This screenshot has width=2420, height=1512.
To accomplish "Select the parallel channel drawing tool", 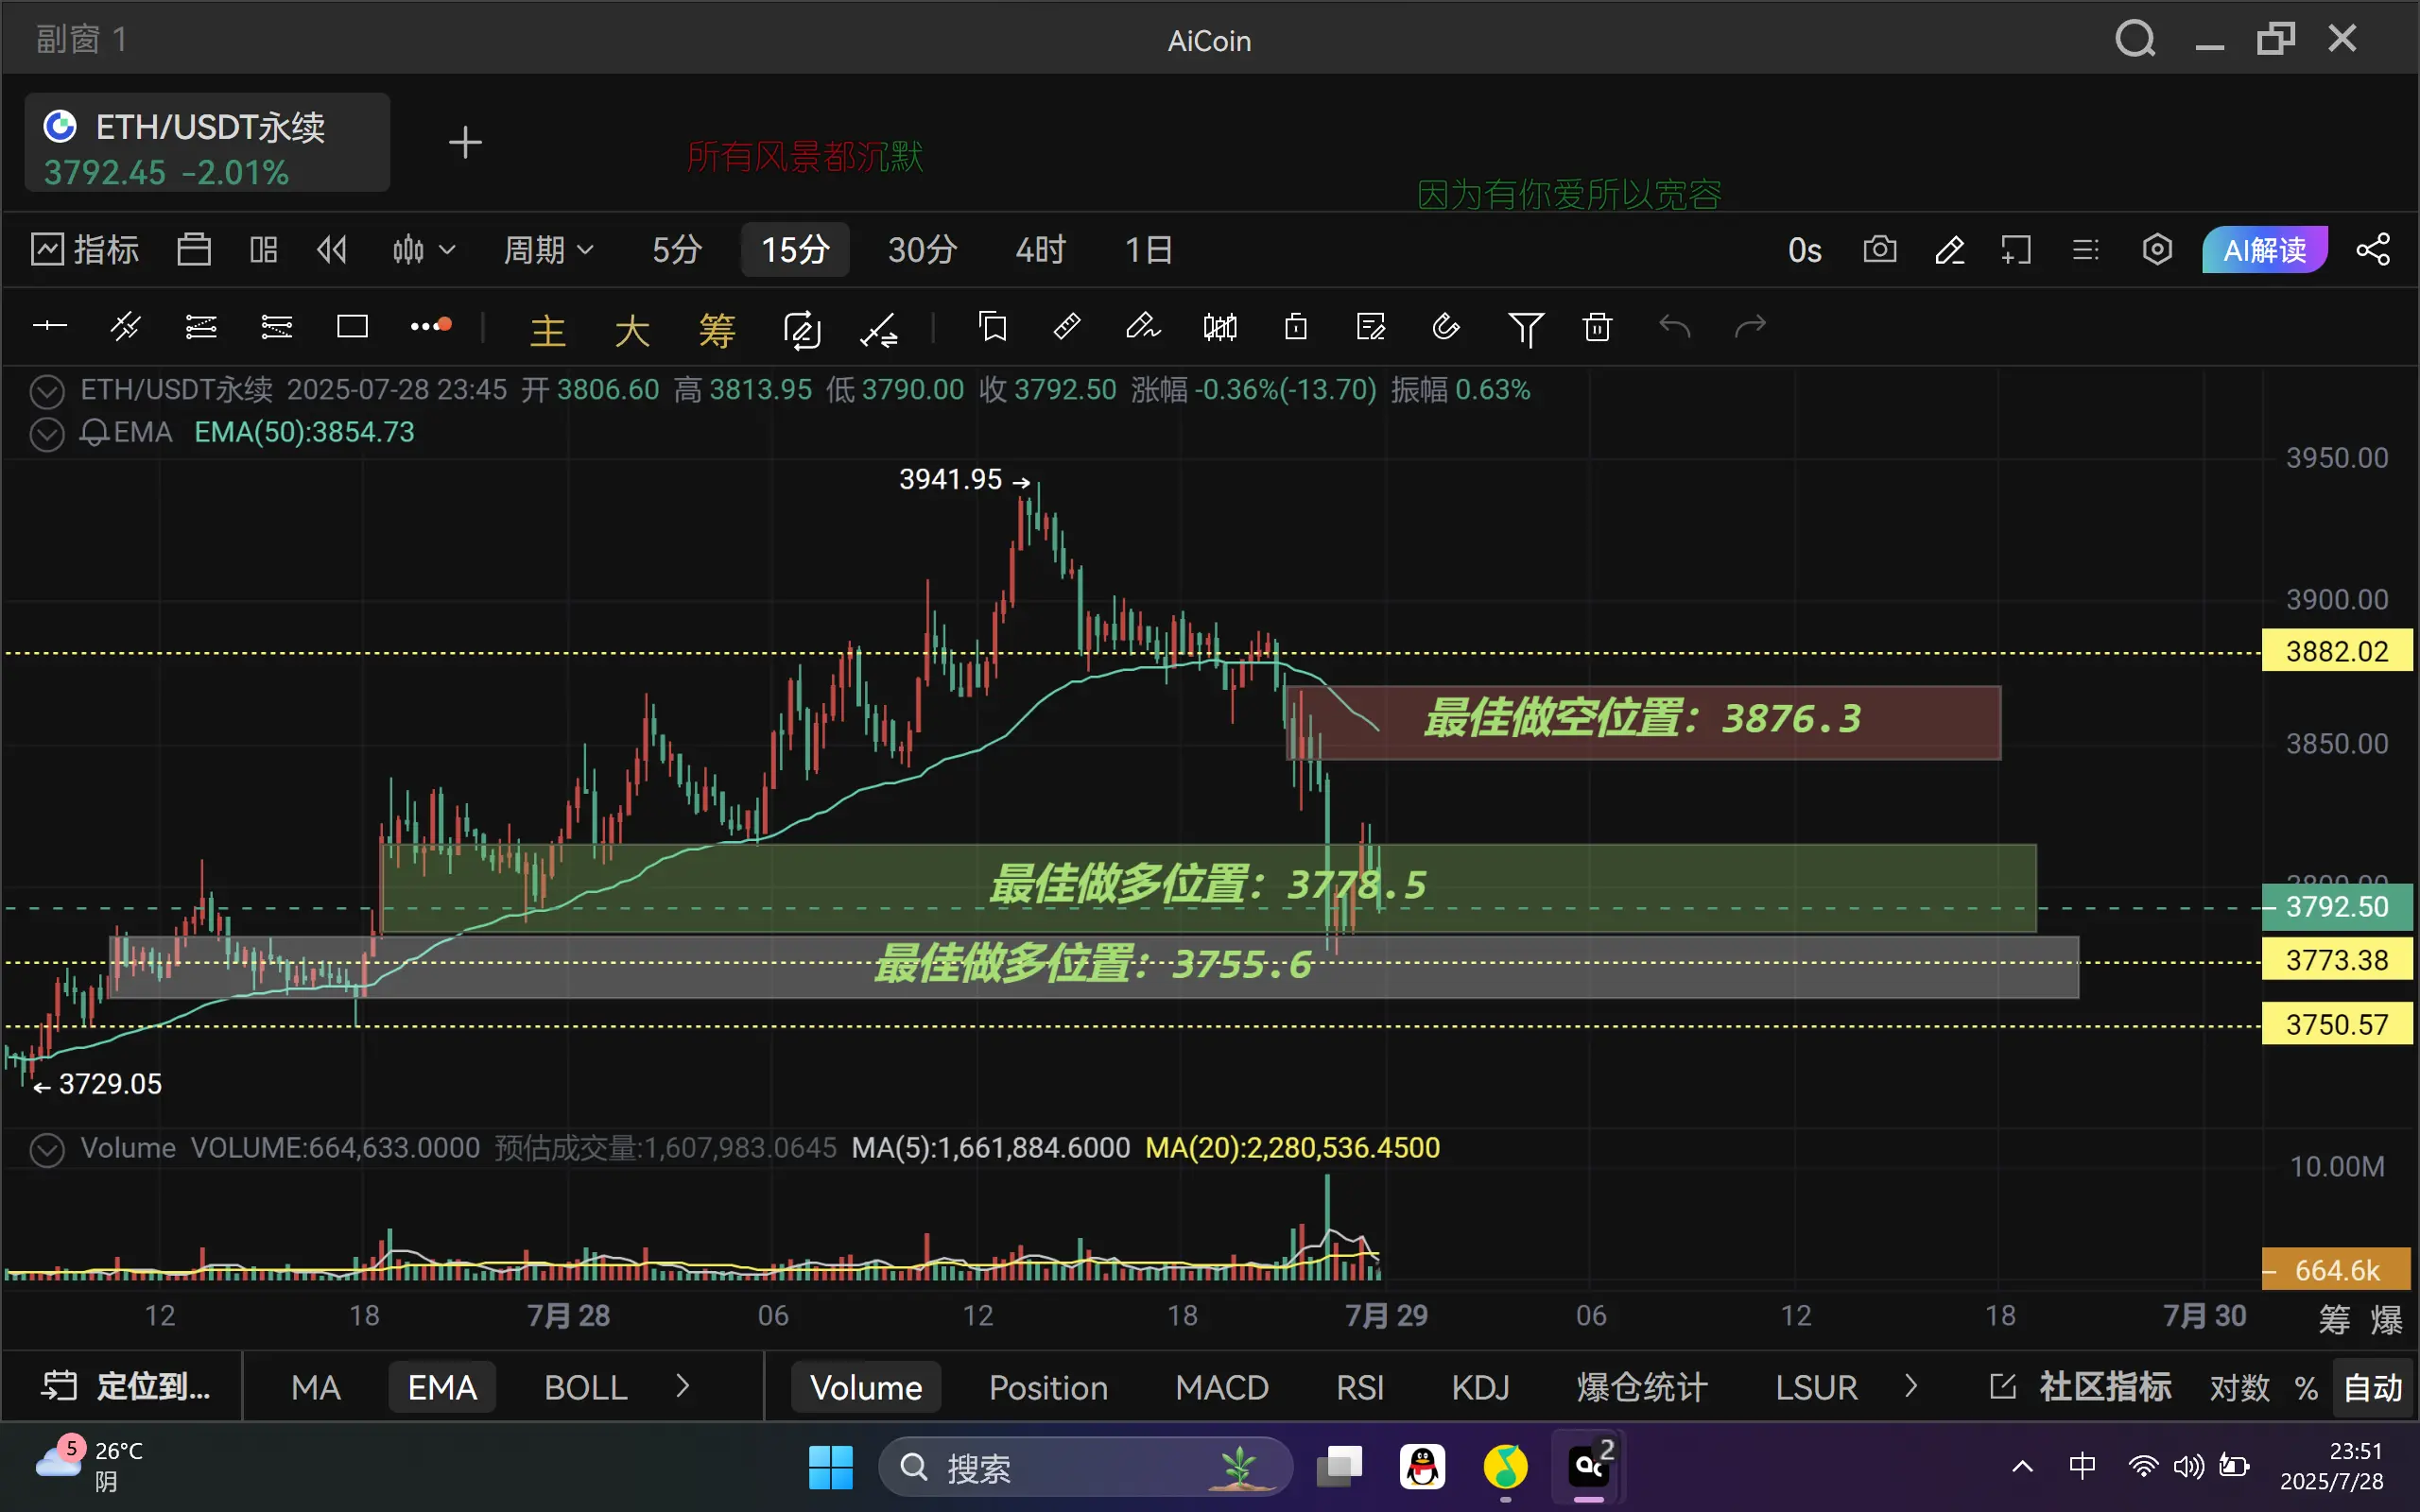I will (201, 326).
